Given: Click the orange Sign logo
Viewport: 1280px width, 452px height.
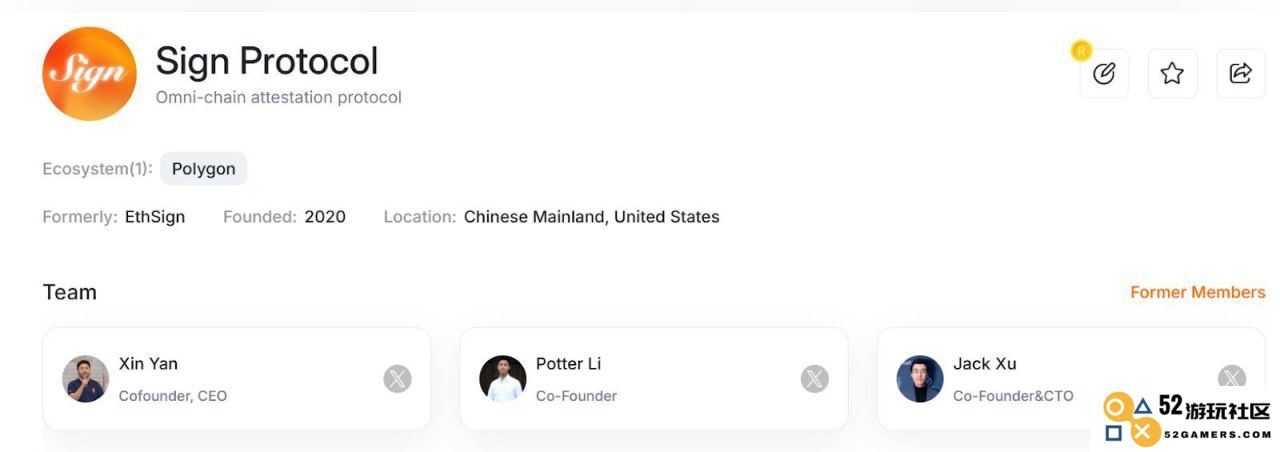Looking at the screenshot, I should [x=89, y=74].
